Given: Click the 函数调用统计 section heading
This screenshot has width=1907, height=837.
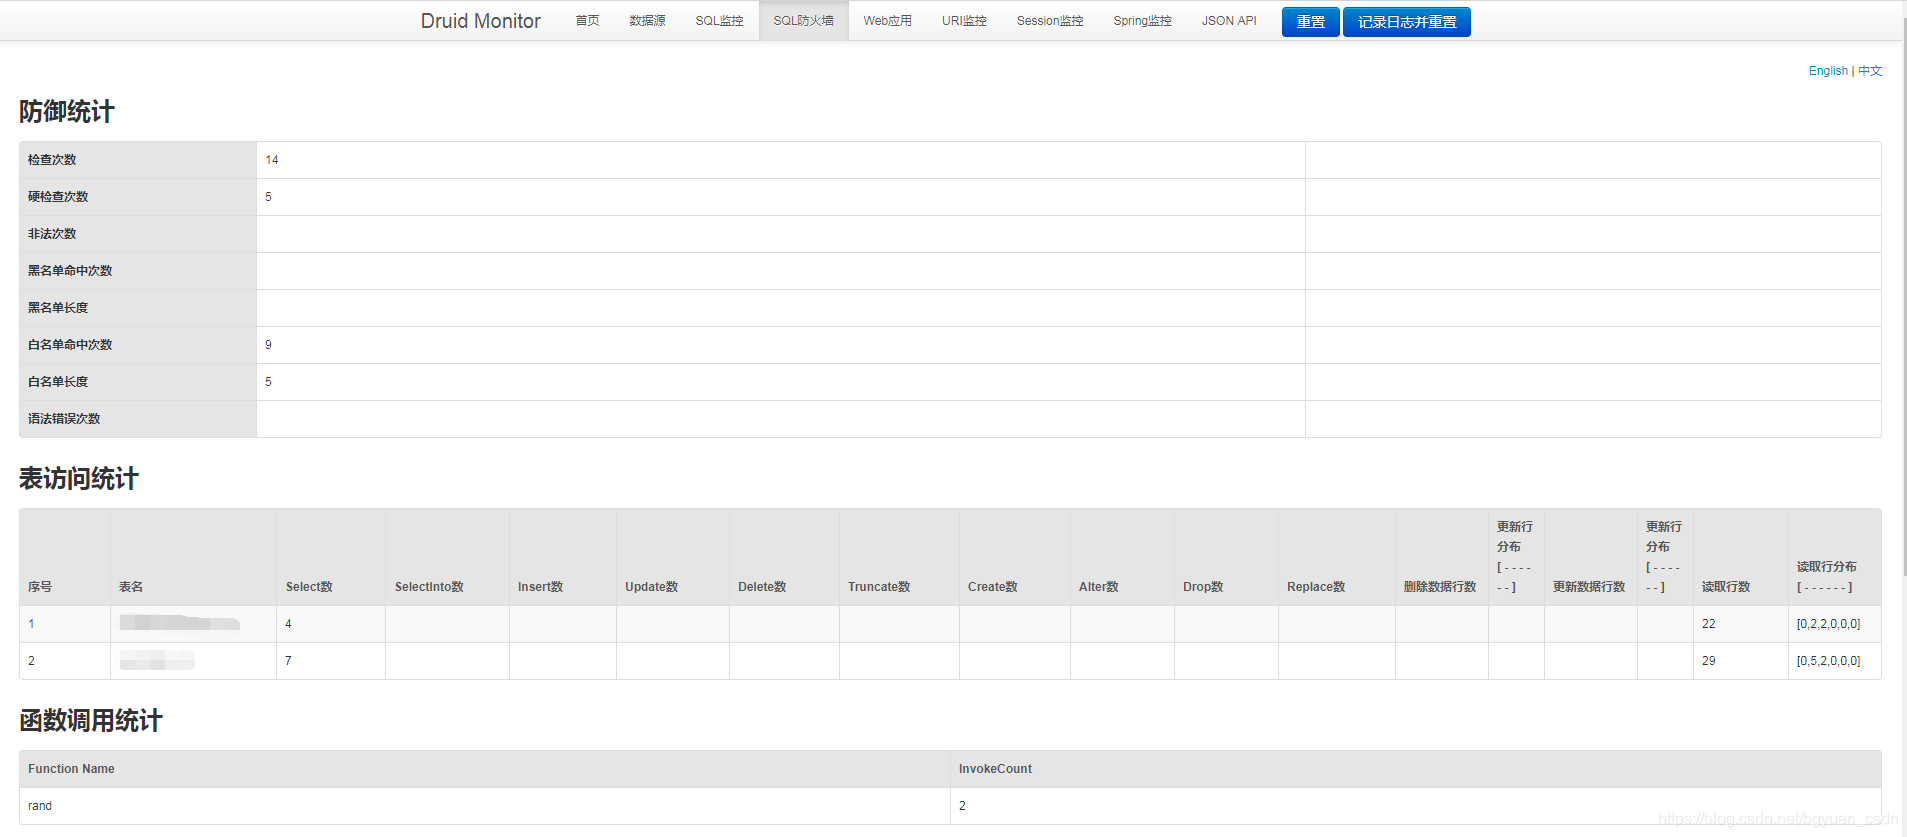Looking at the screenshot, I should (x=91, y=721).
